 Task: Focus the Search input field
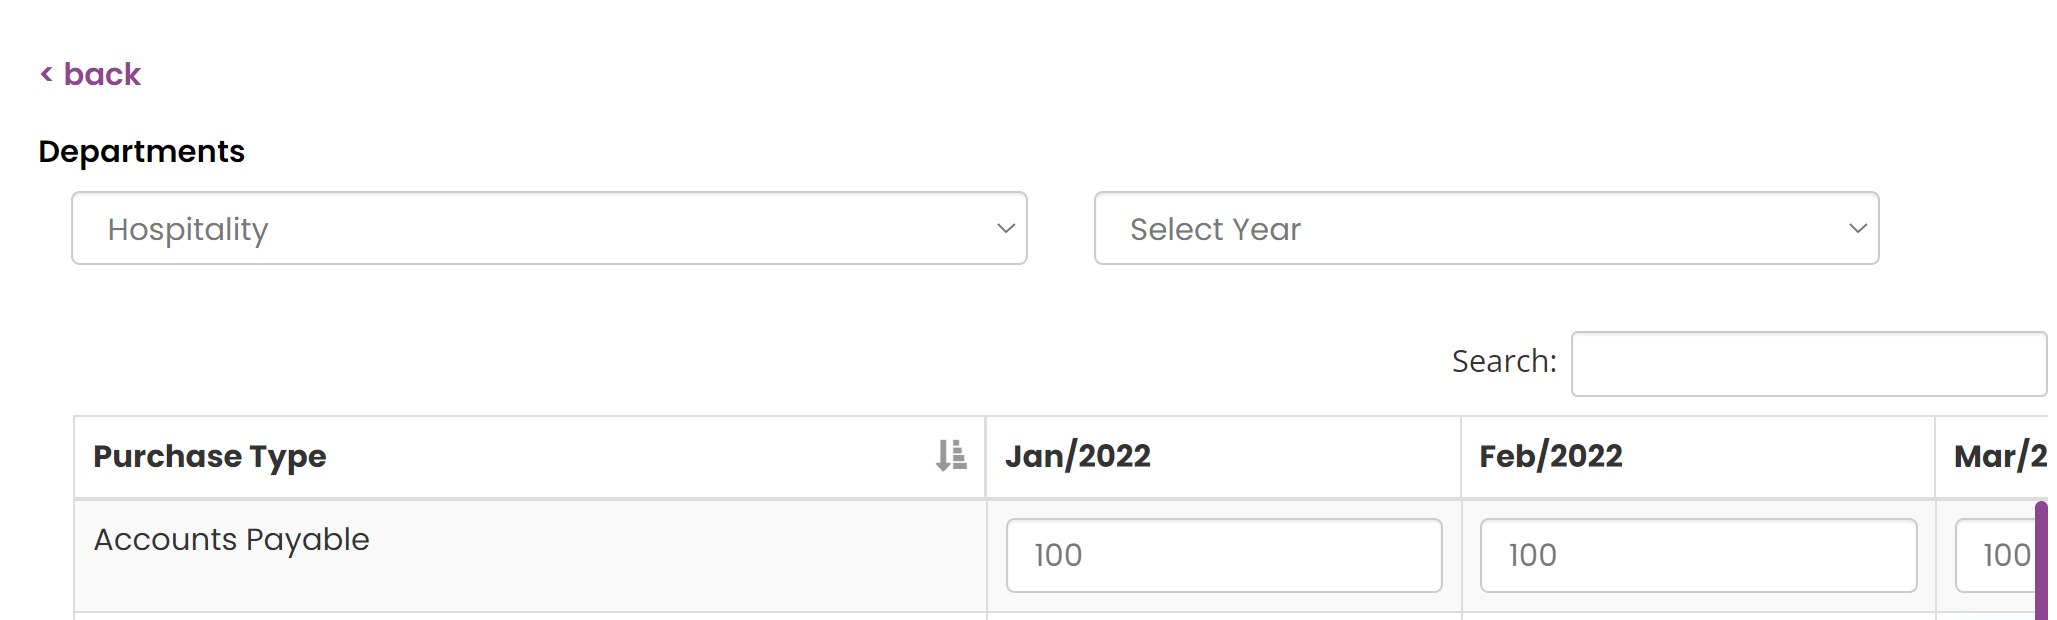pyautogui.click(x=1810, y=364)
